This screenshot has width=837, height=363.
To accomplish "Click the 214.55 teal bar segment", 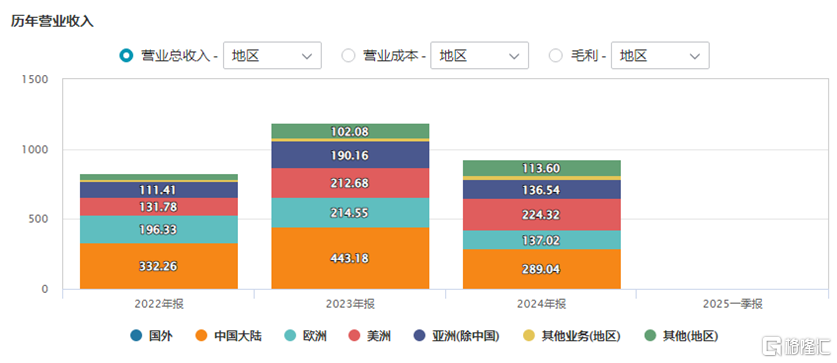I will point(350,212).
